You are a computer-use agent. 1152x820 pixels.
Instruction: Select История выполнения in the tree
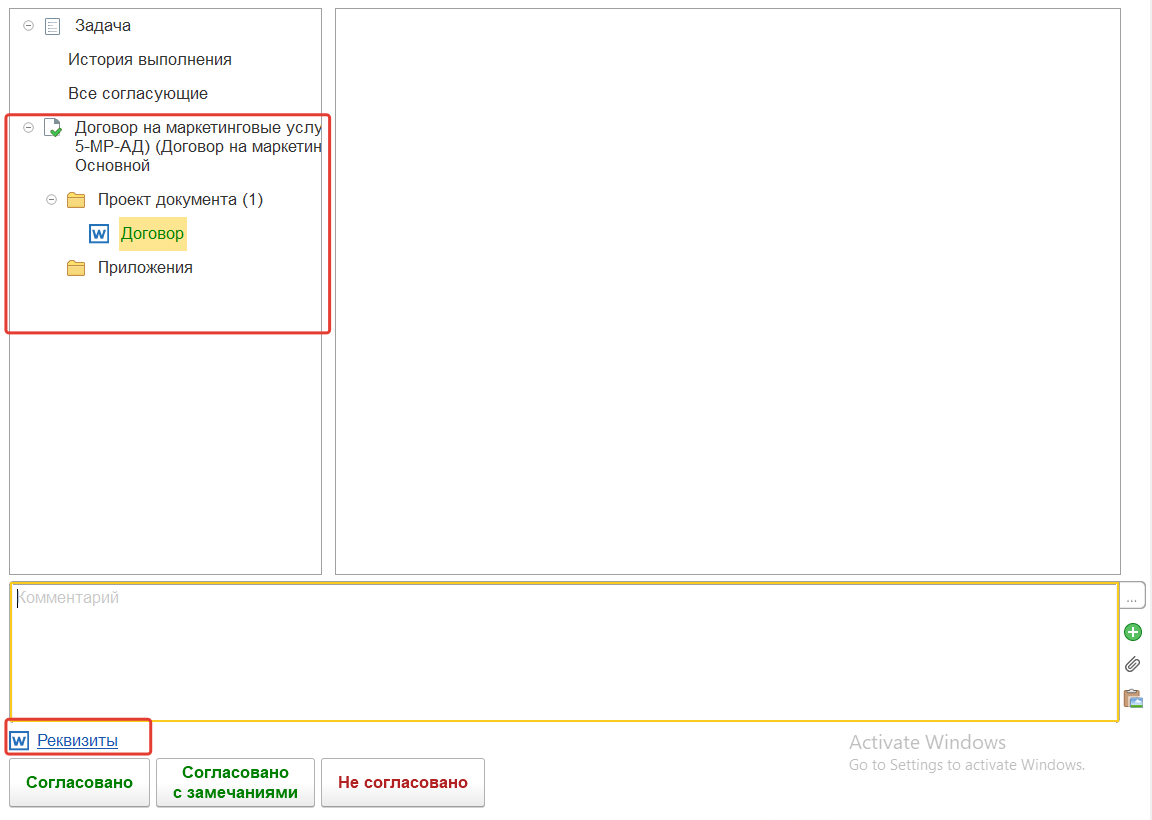point(150,60)
